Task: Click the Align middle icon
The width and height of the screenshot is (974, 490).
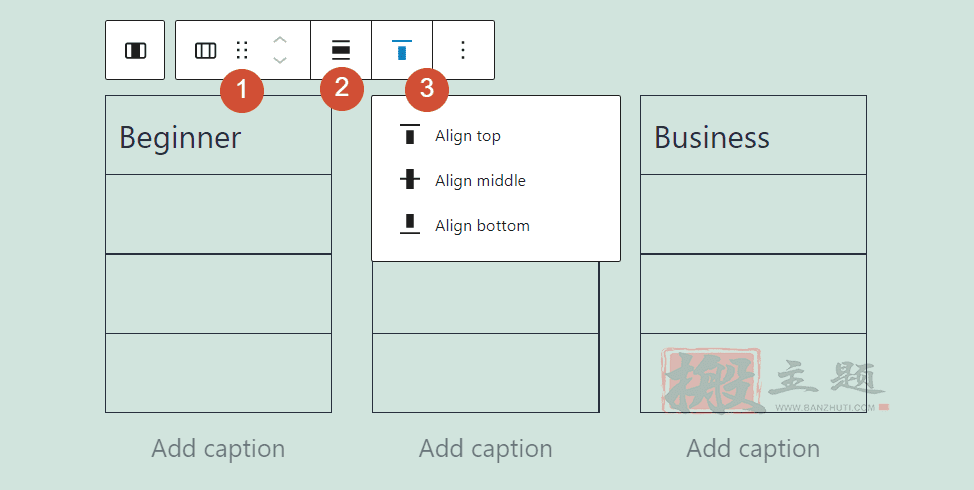Action: click(409, 179)
